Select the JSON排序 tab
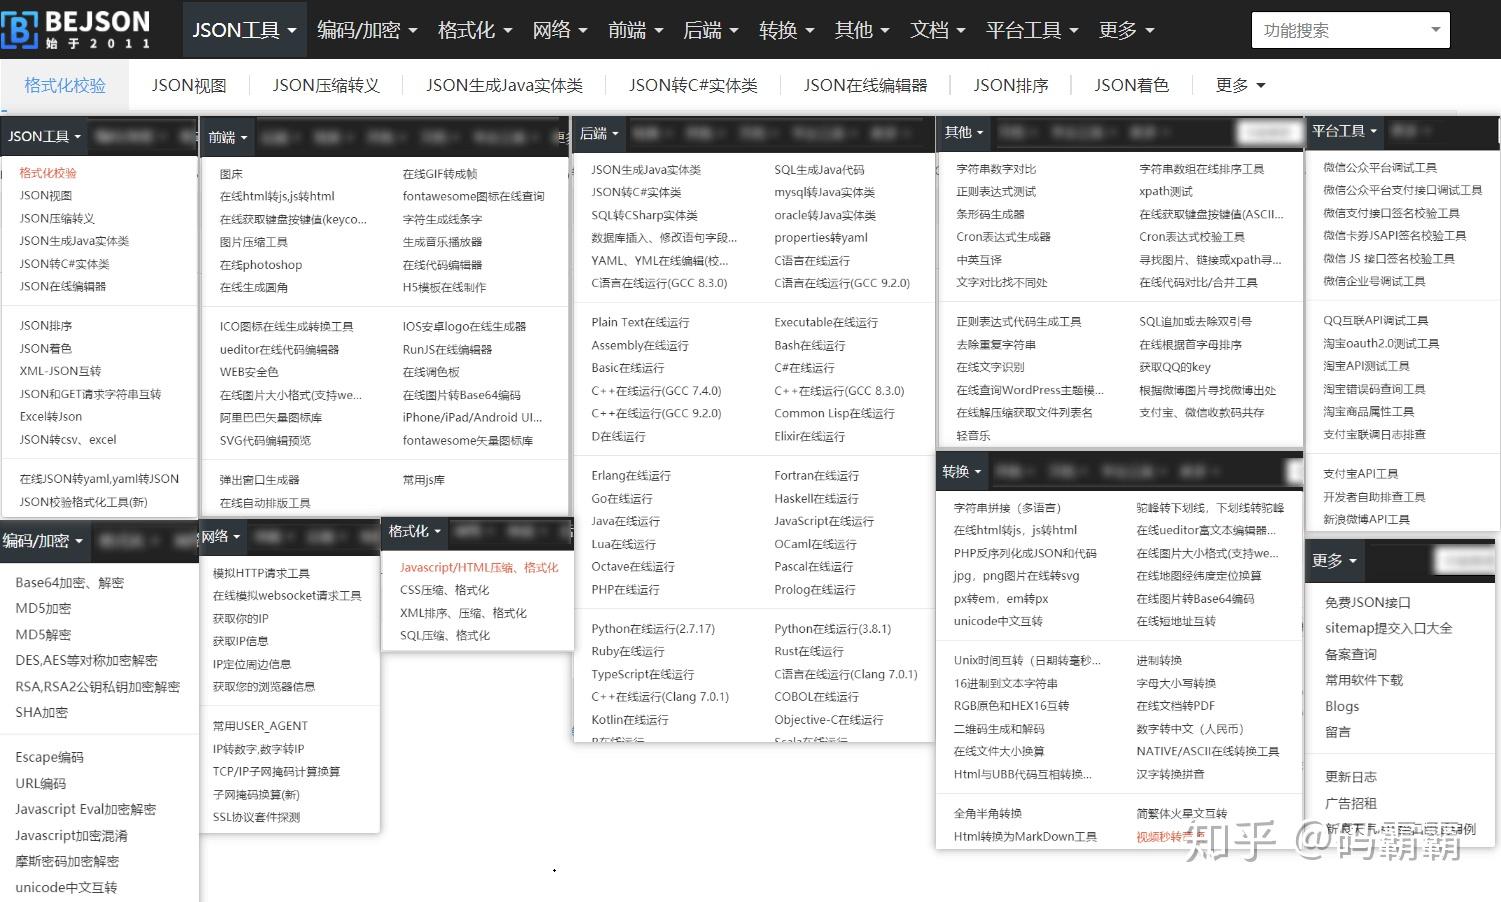 click(1011, 86)
